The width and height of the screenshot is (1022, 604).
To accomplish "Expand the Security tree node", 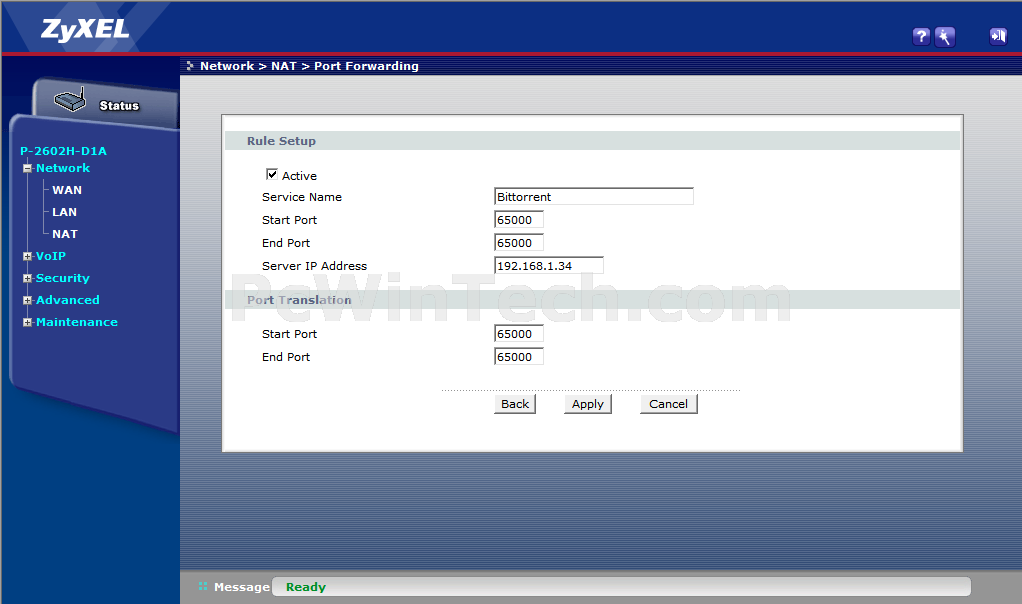I will [28, 278].
